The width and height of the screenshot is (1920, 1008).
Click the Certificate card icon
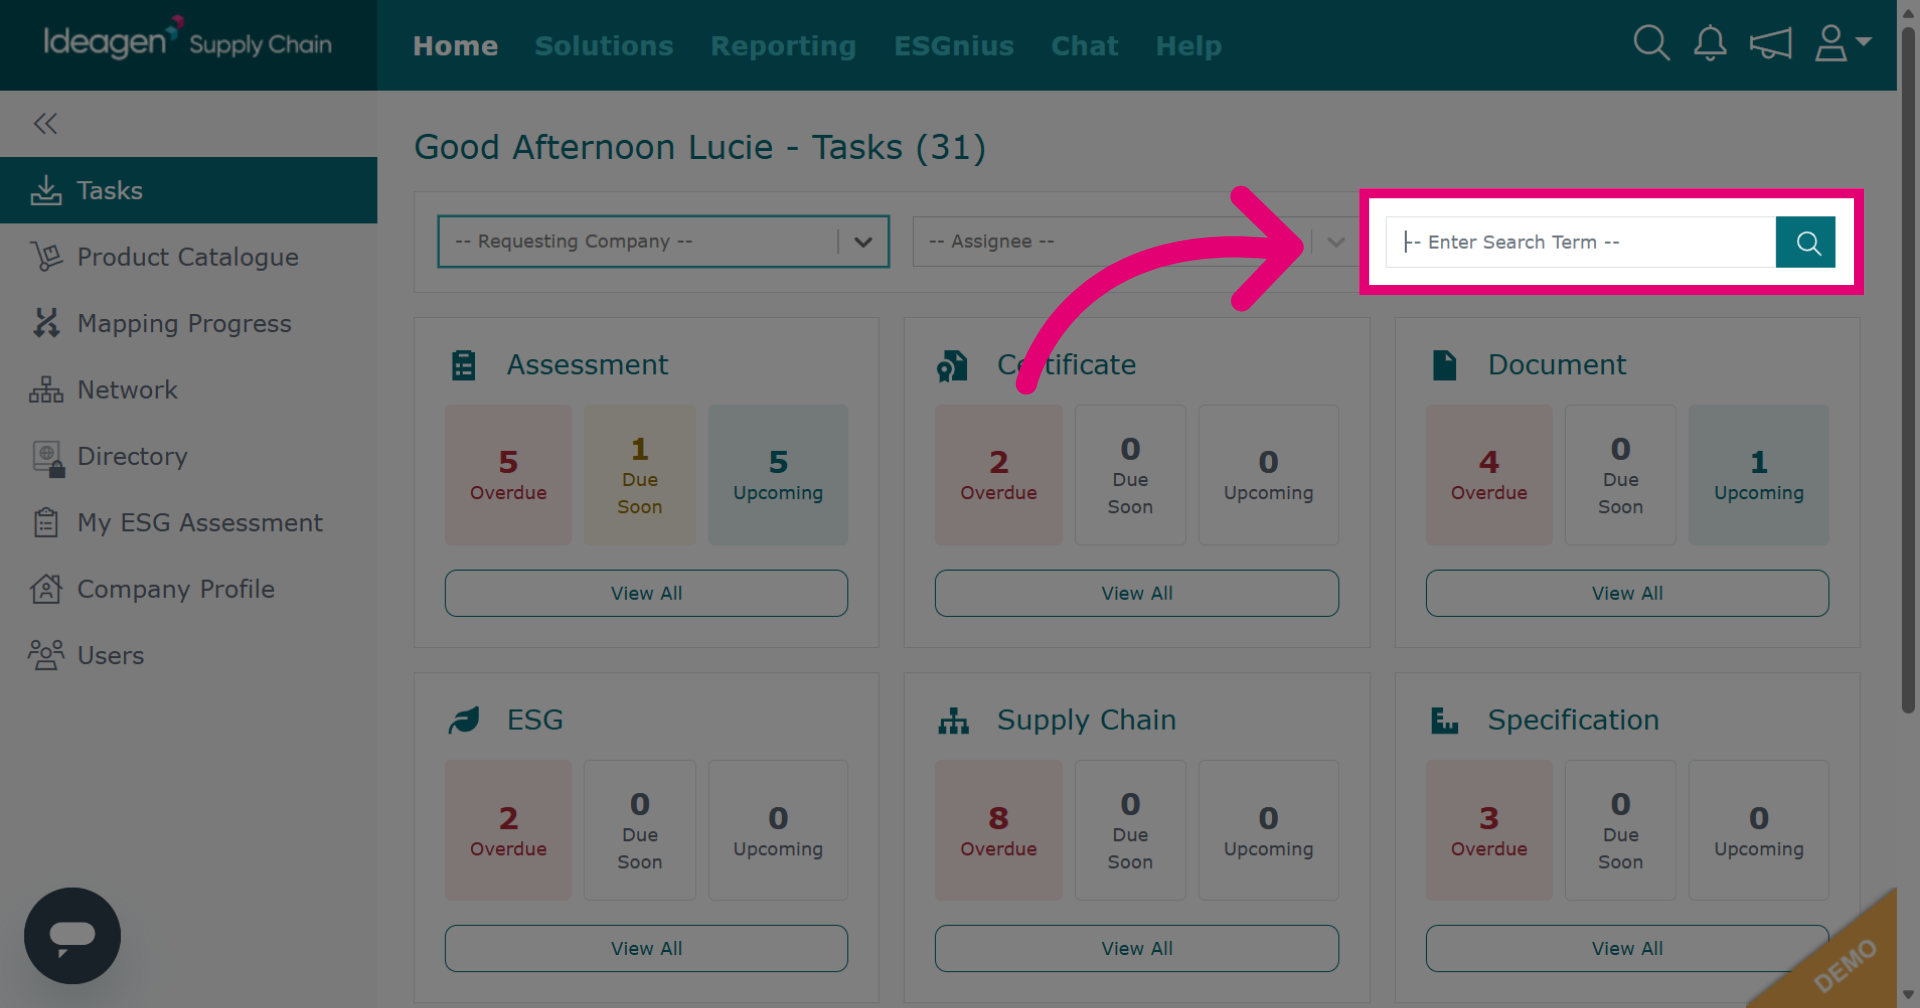point(952,366)
